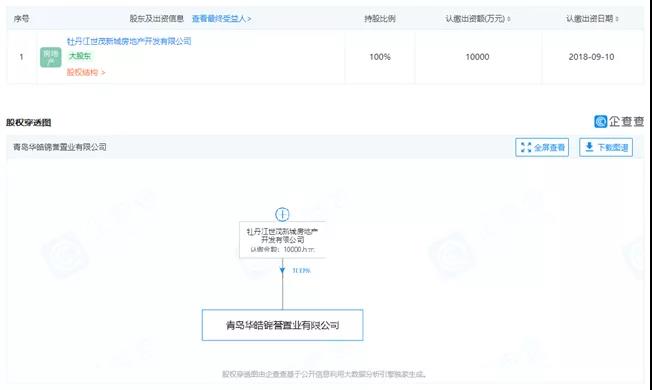Click the 股权穿透图 section heading
The height and width of the screenshot is (390, 652).
click(29, 122)
